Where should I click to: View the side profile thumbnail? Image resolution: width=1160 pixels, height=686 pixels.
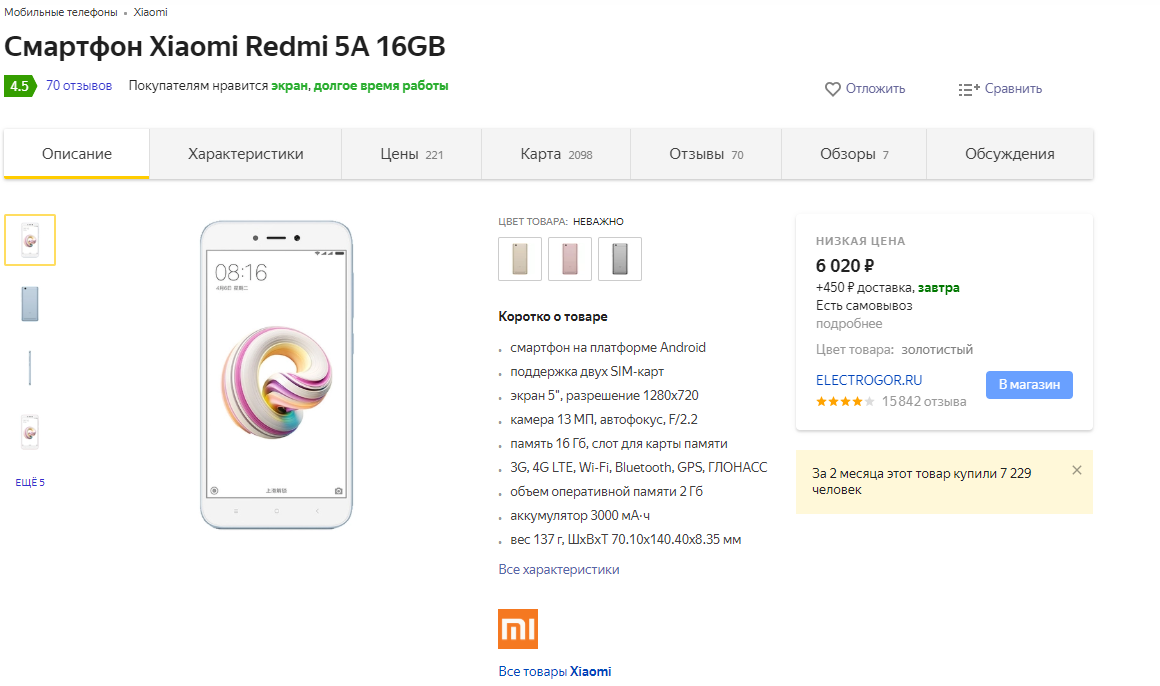(x=30, y=367)
